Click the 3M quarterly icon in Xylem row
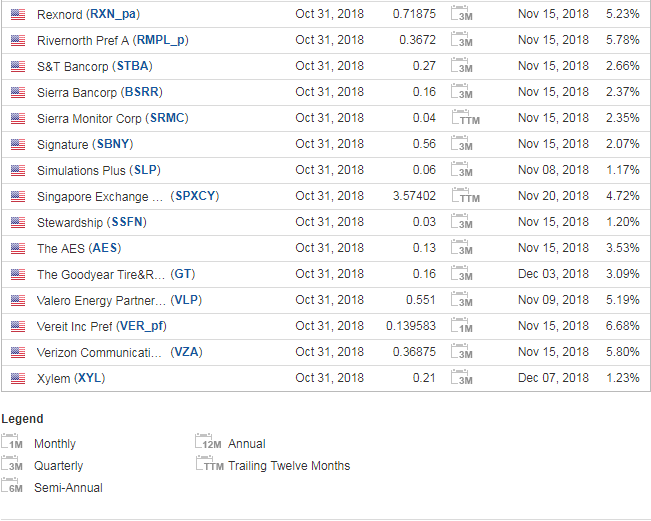 (462, 377)
